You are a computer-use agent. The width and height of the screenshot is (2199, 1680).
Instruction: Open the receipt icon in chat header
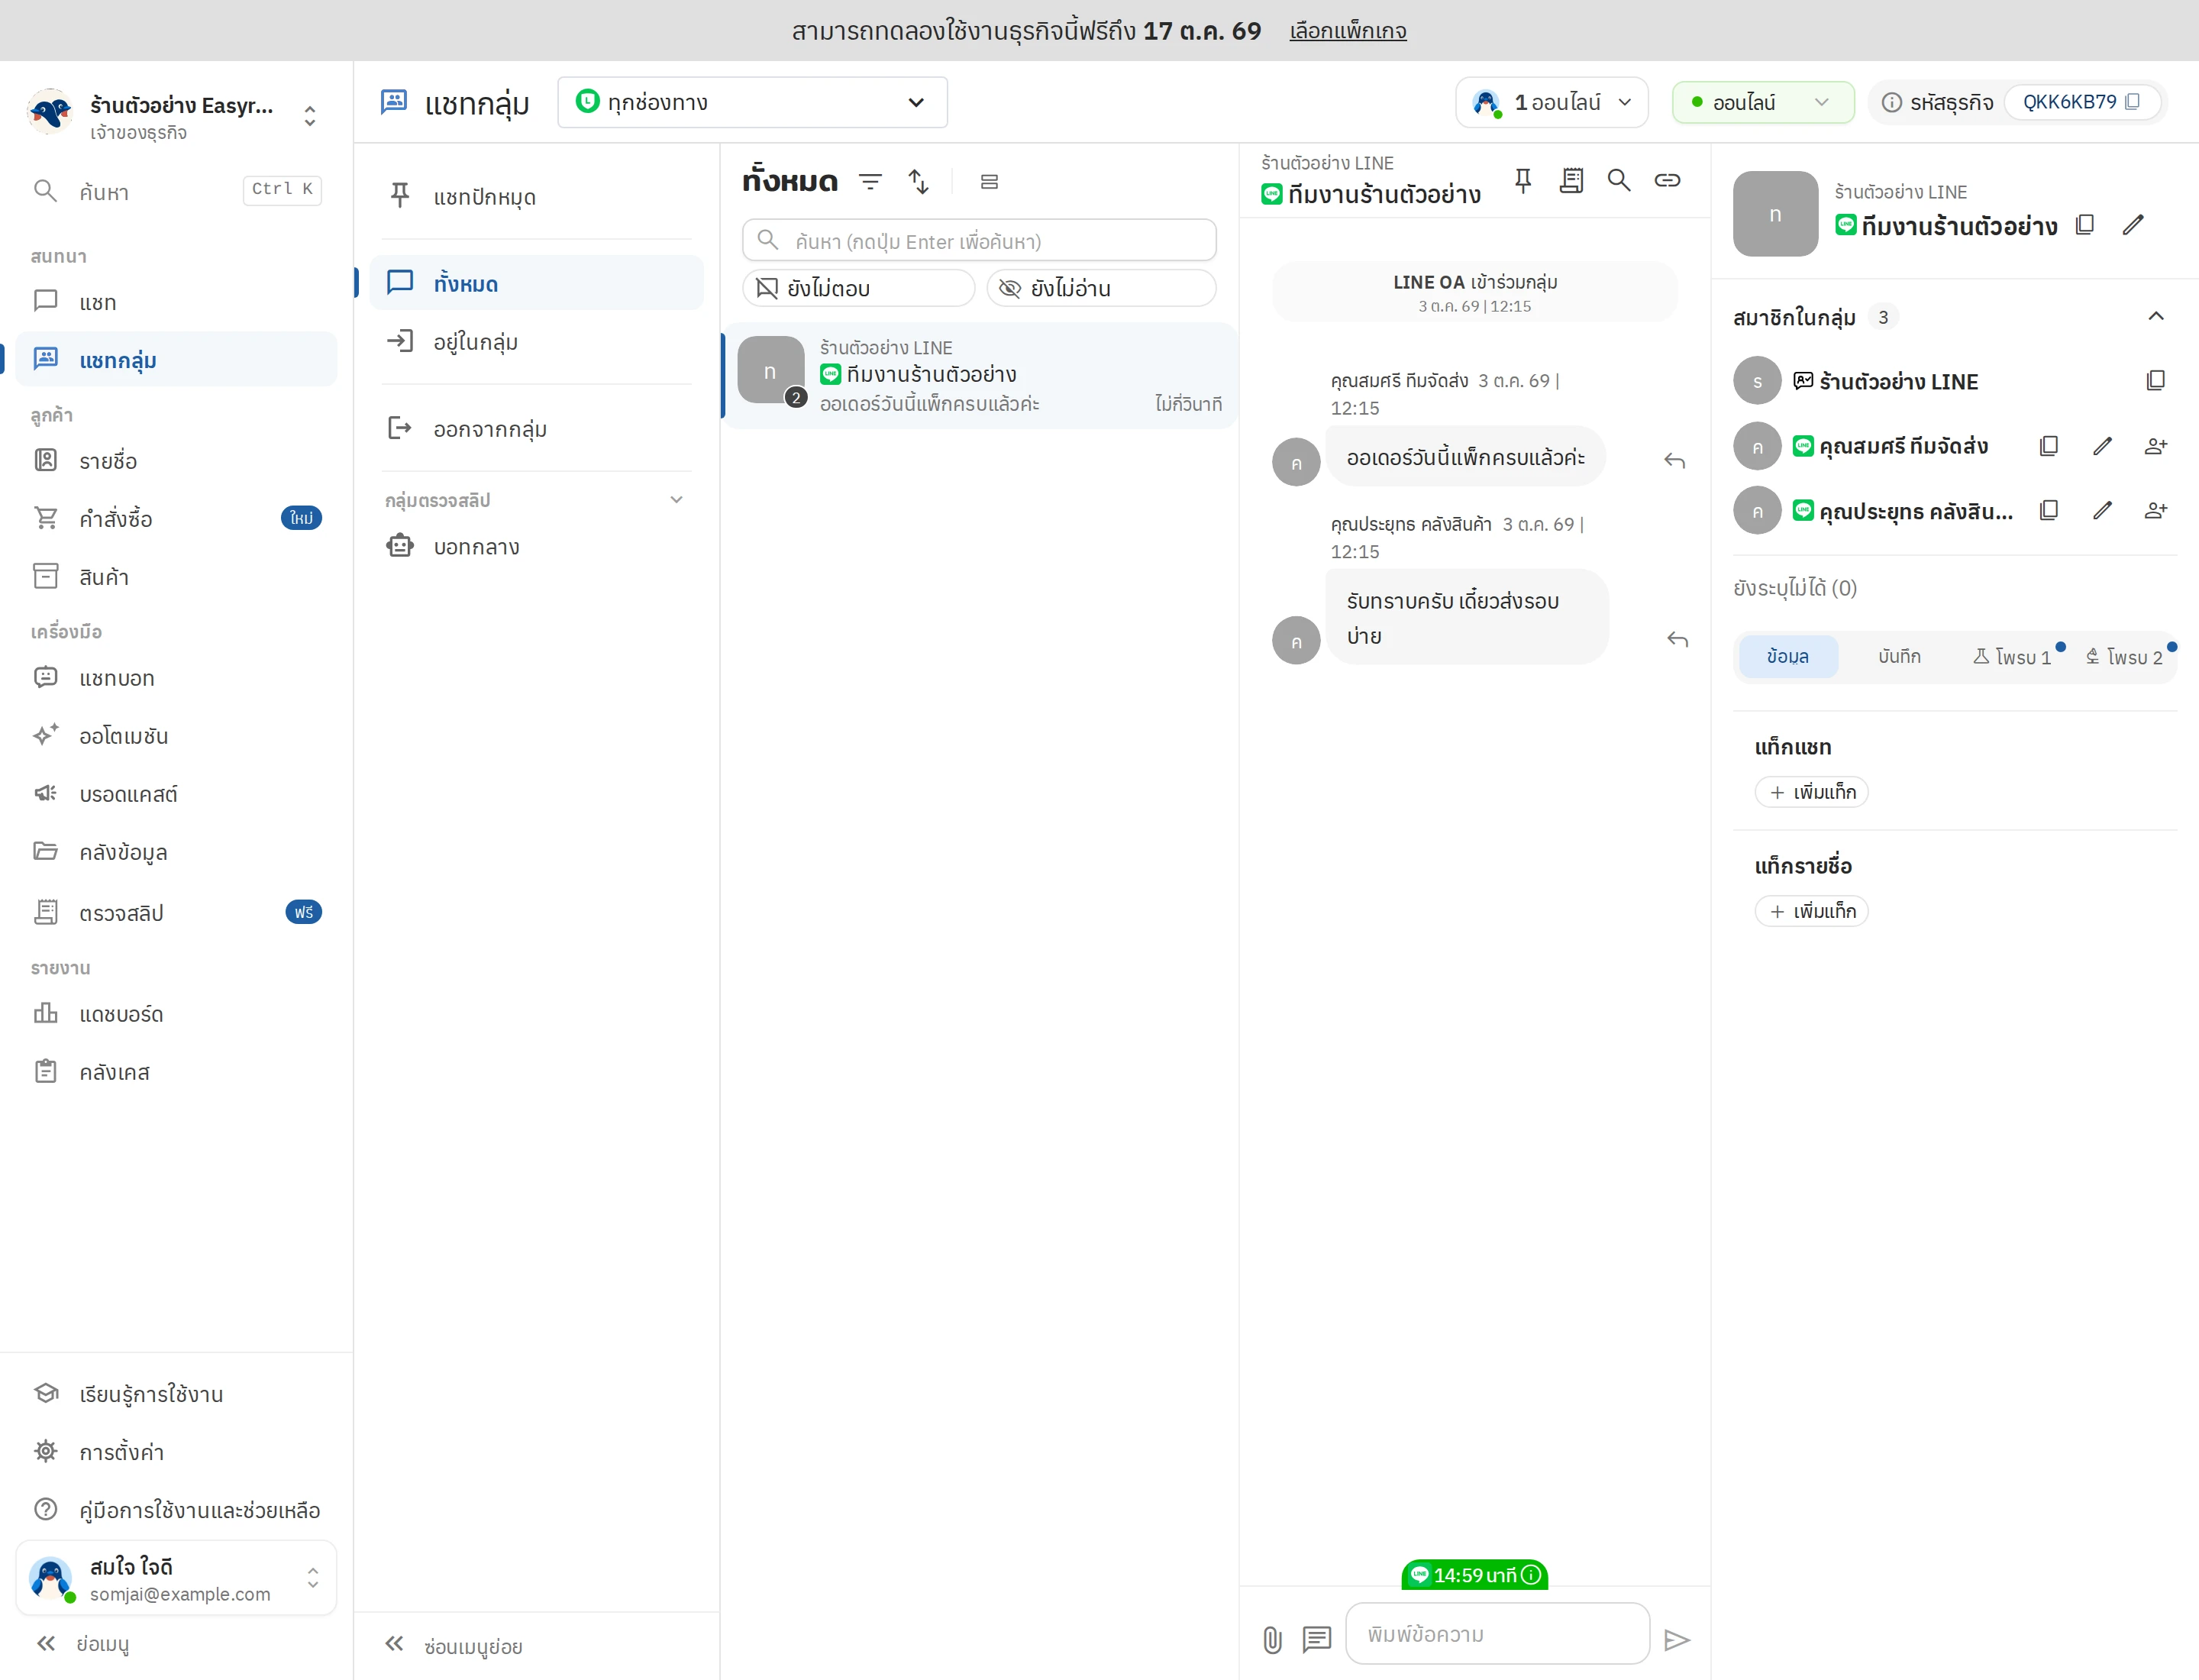click(1571, 180)
